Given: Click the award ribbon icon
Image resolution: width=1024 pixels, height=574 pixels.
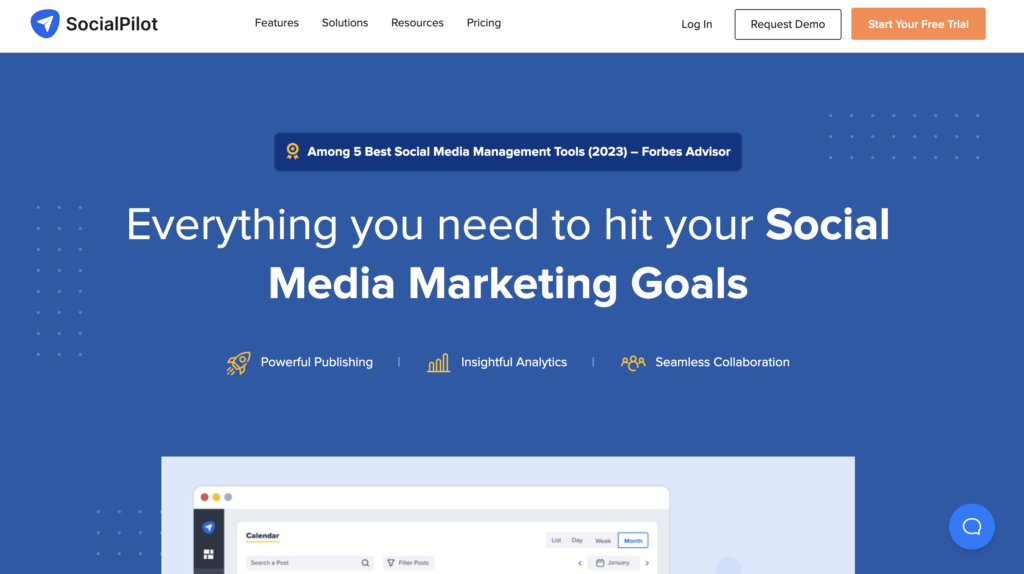Looking at the screenshot, I should [x=293, y=151].
